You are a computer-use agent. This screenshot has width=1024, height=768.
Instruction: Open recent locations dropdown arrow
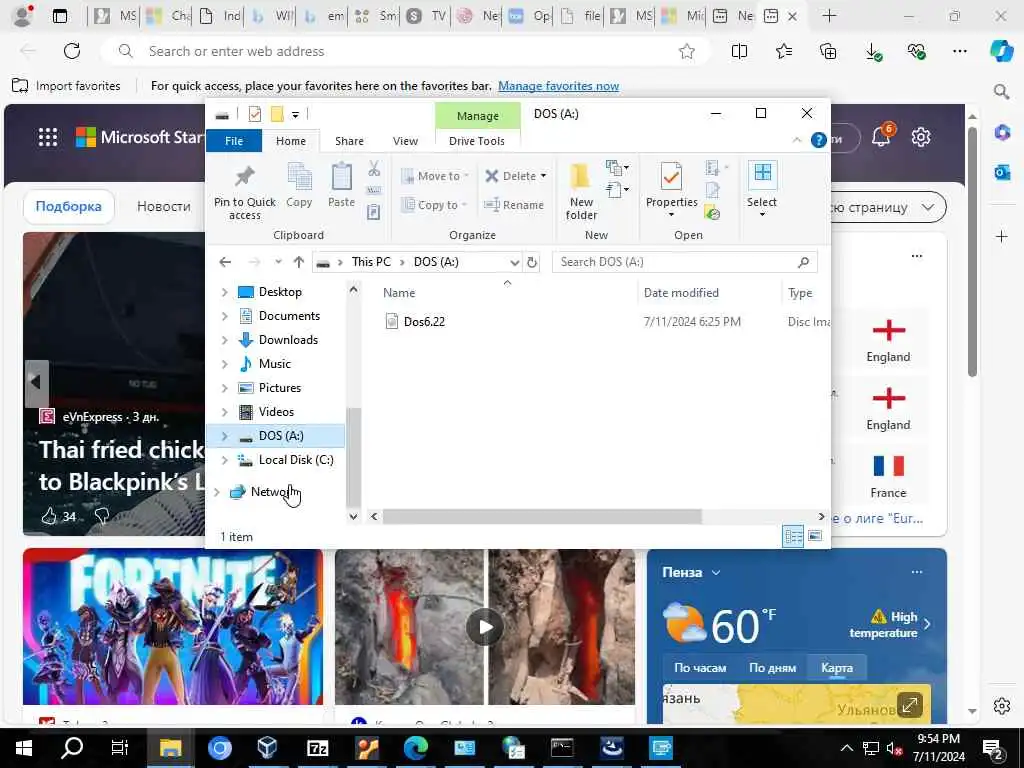click(278, 262)
